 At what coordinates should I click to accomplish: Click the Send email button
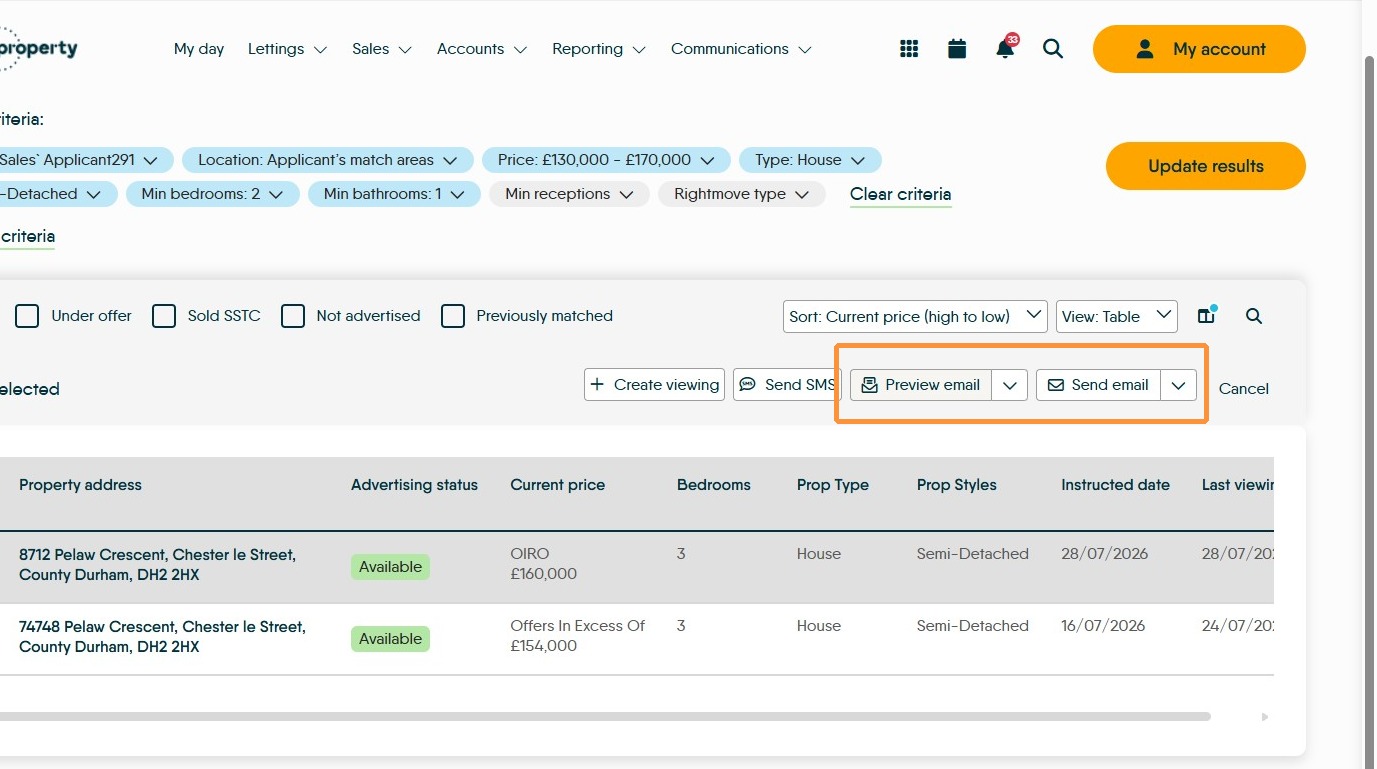point(1098,385)
